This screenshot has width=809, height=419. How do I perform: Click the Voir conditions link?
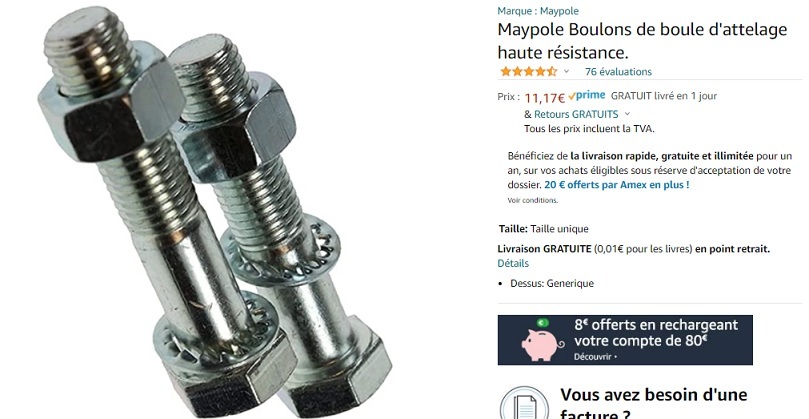point(532,200)
